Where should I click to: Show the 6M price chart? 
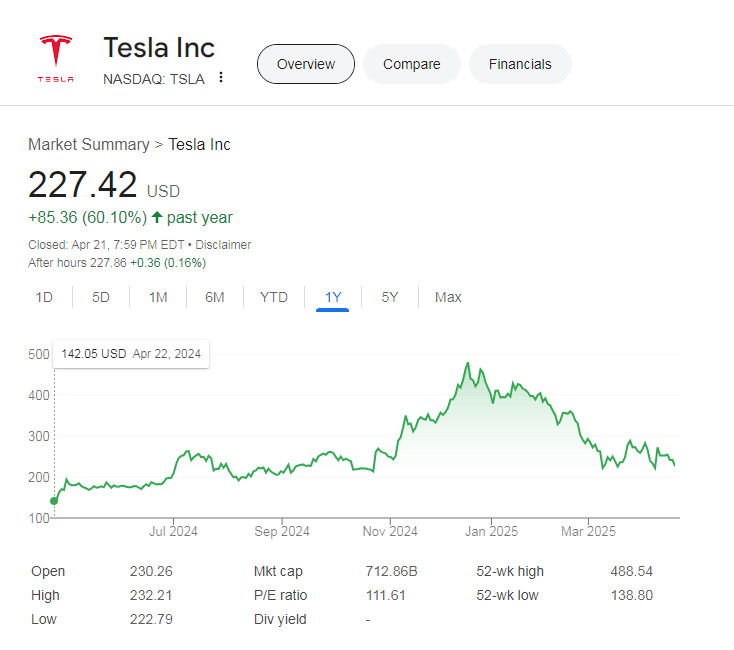coord(215,297)
